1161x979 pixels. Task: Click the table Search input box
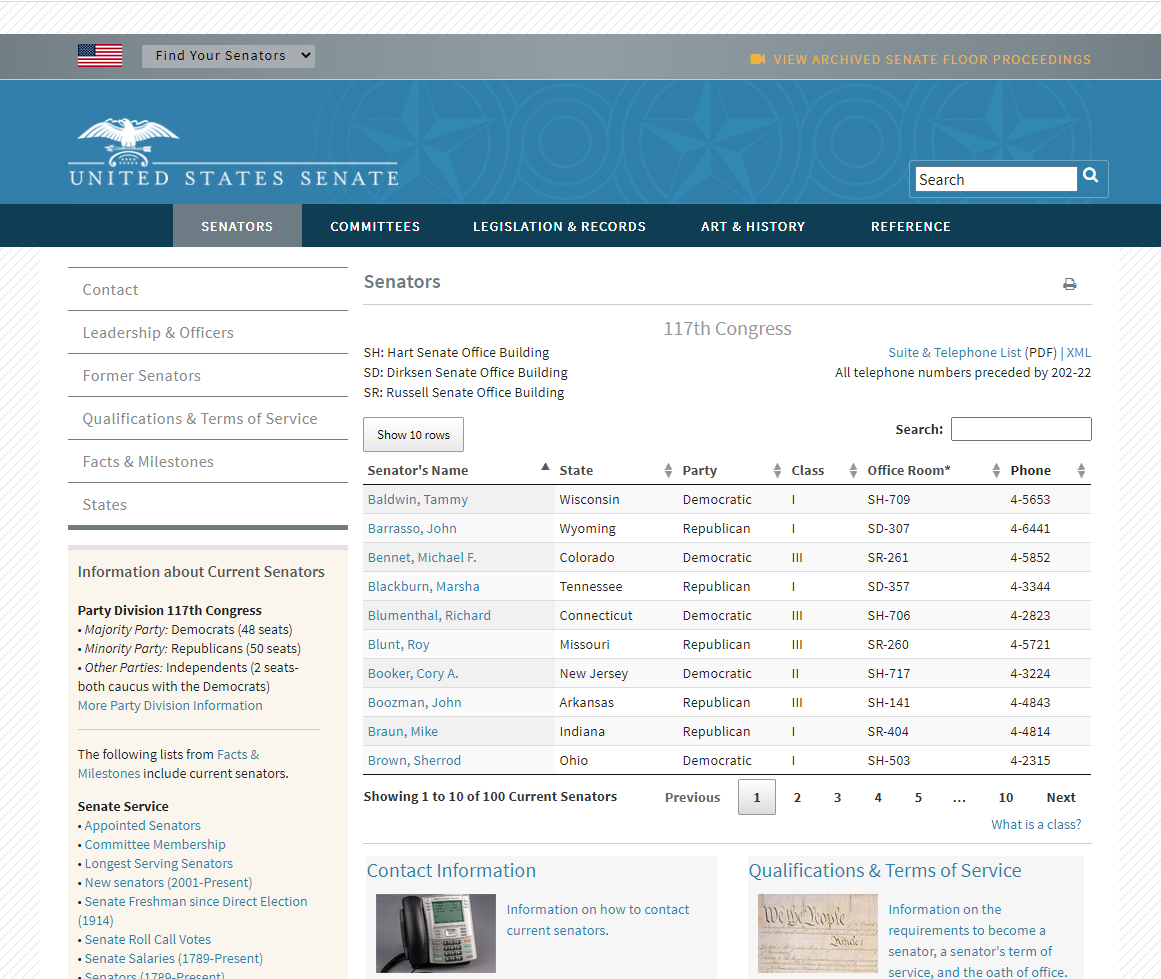(x=1021, y=429)
